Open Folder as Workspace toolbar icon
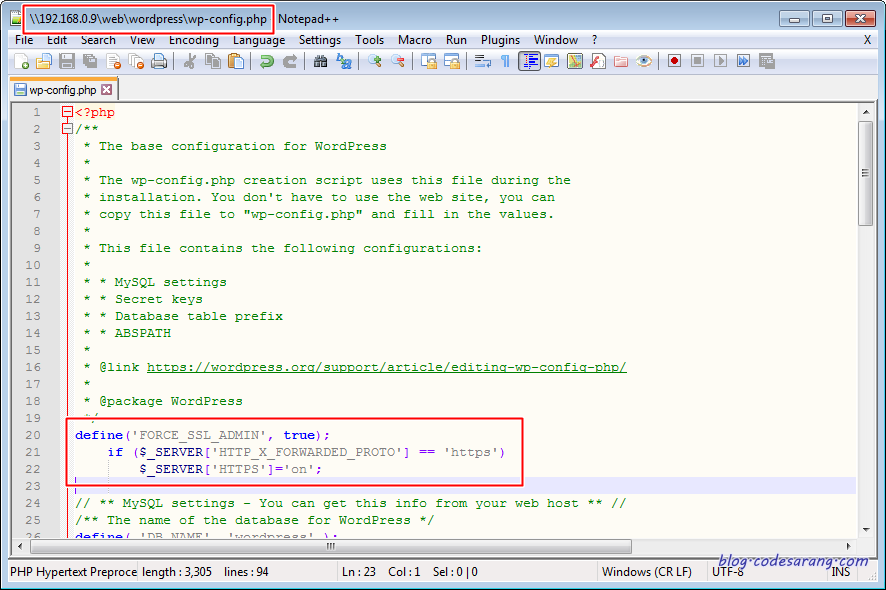 [621, 61]
